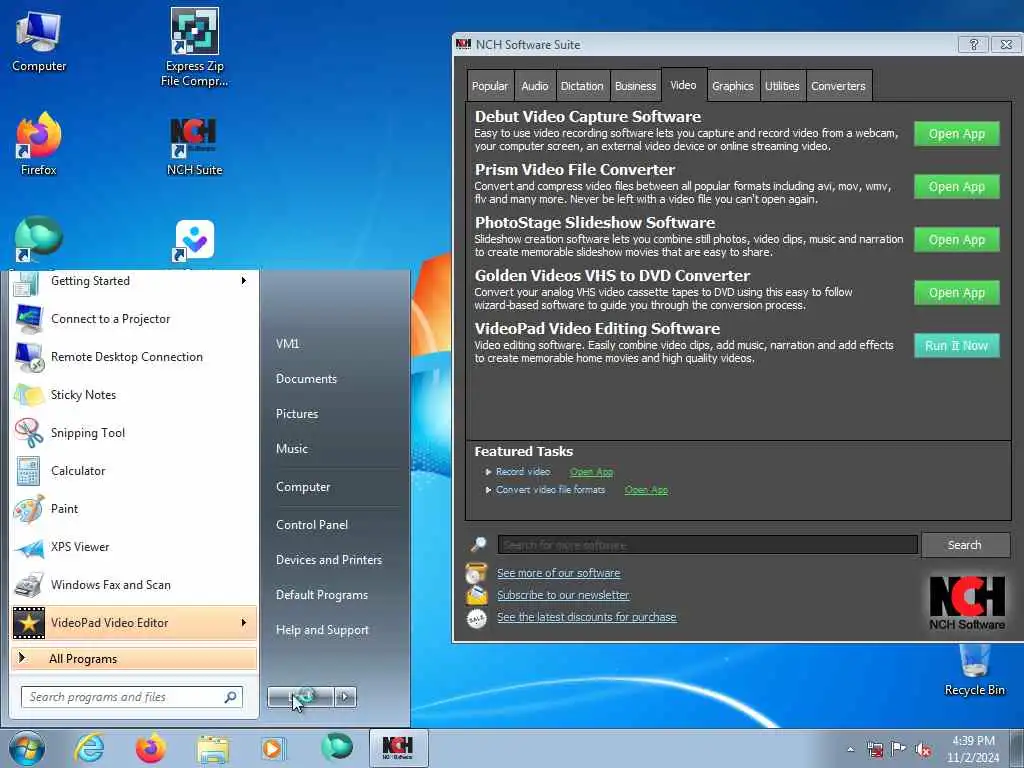Switch to the Dictation tab
The height and width of the screenshot is (768, 1024).
pyautogui.click(x=582, y=86)
